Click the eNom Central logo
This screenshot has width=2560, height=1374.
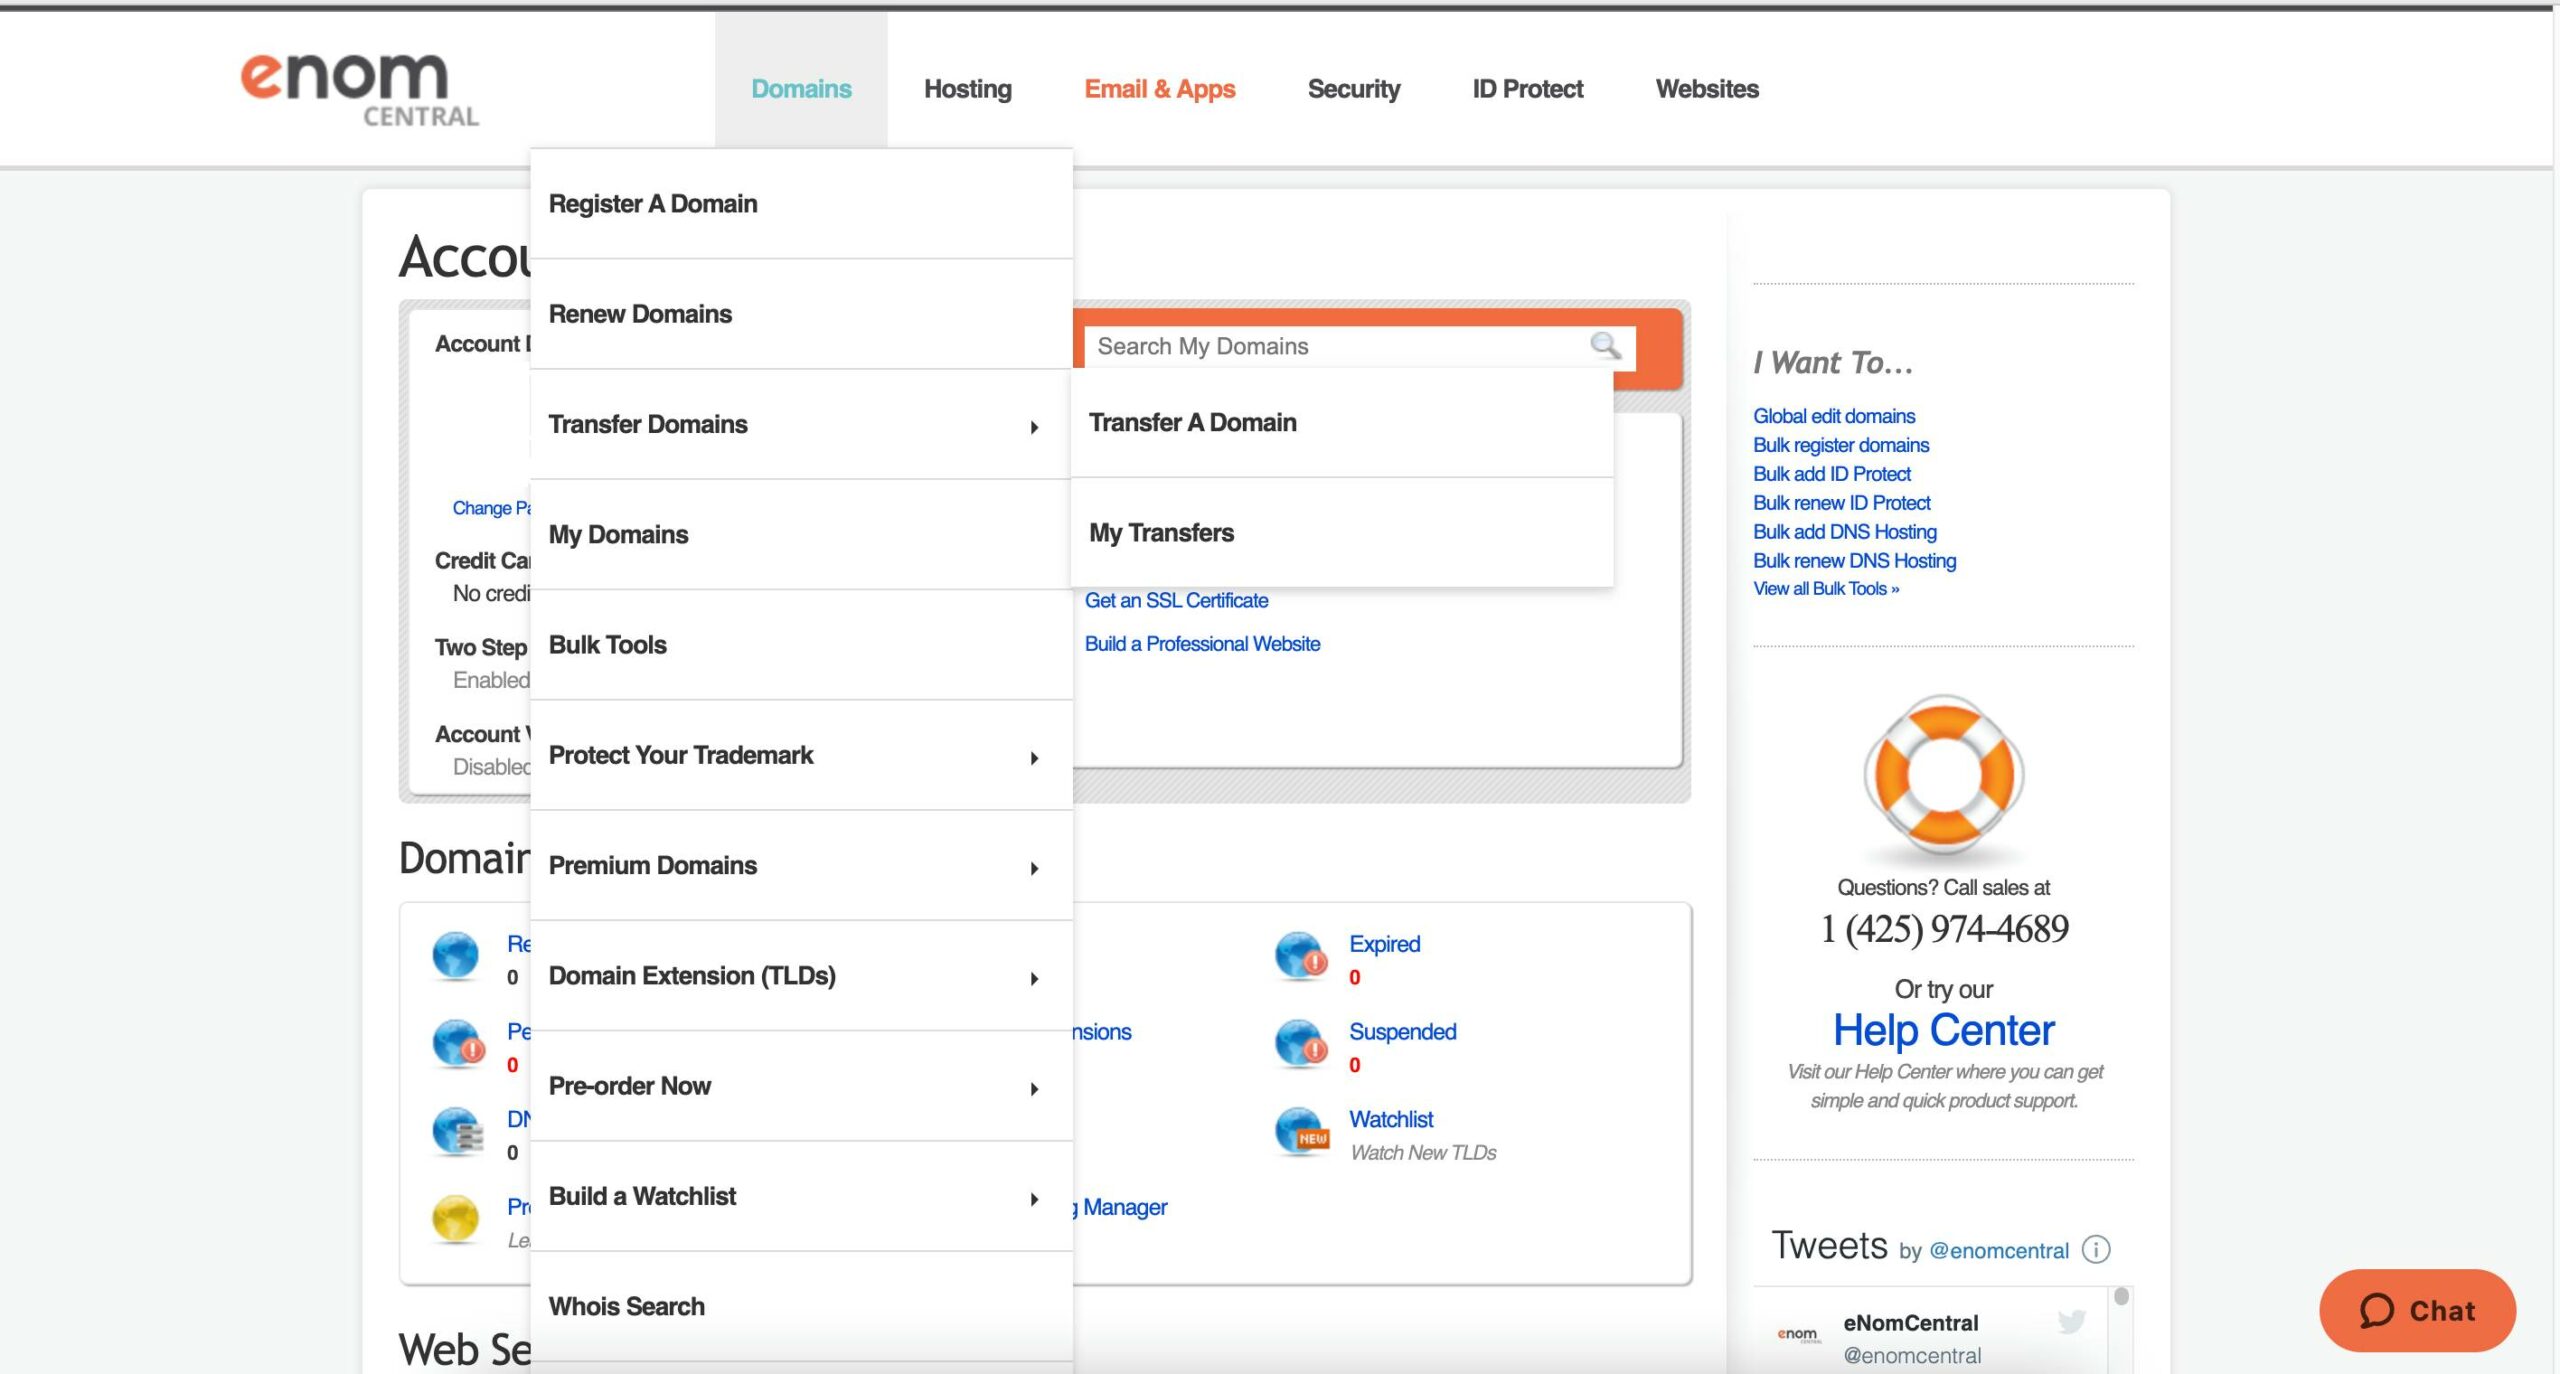tap(360, 90)
